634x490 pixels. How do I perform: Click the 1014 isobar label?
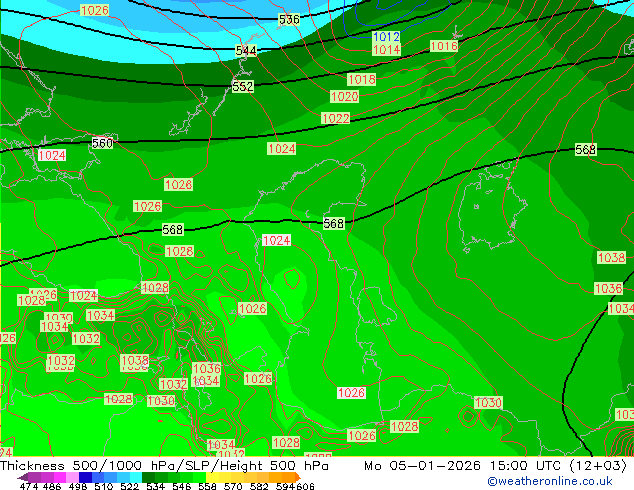(386, 50)
